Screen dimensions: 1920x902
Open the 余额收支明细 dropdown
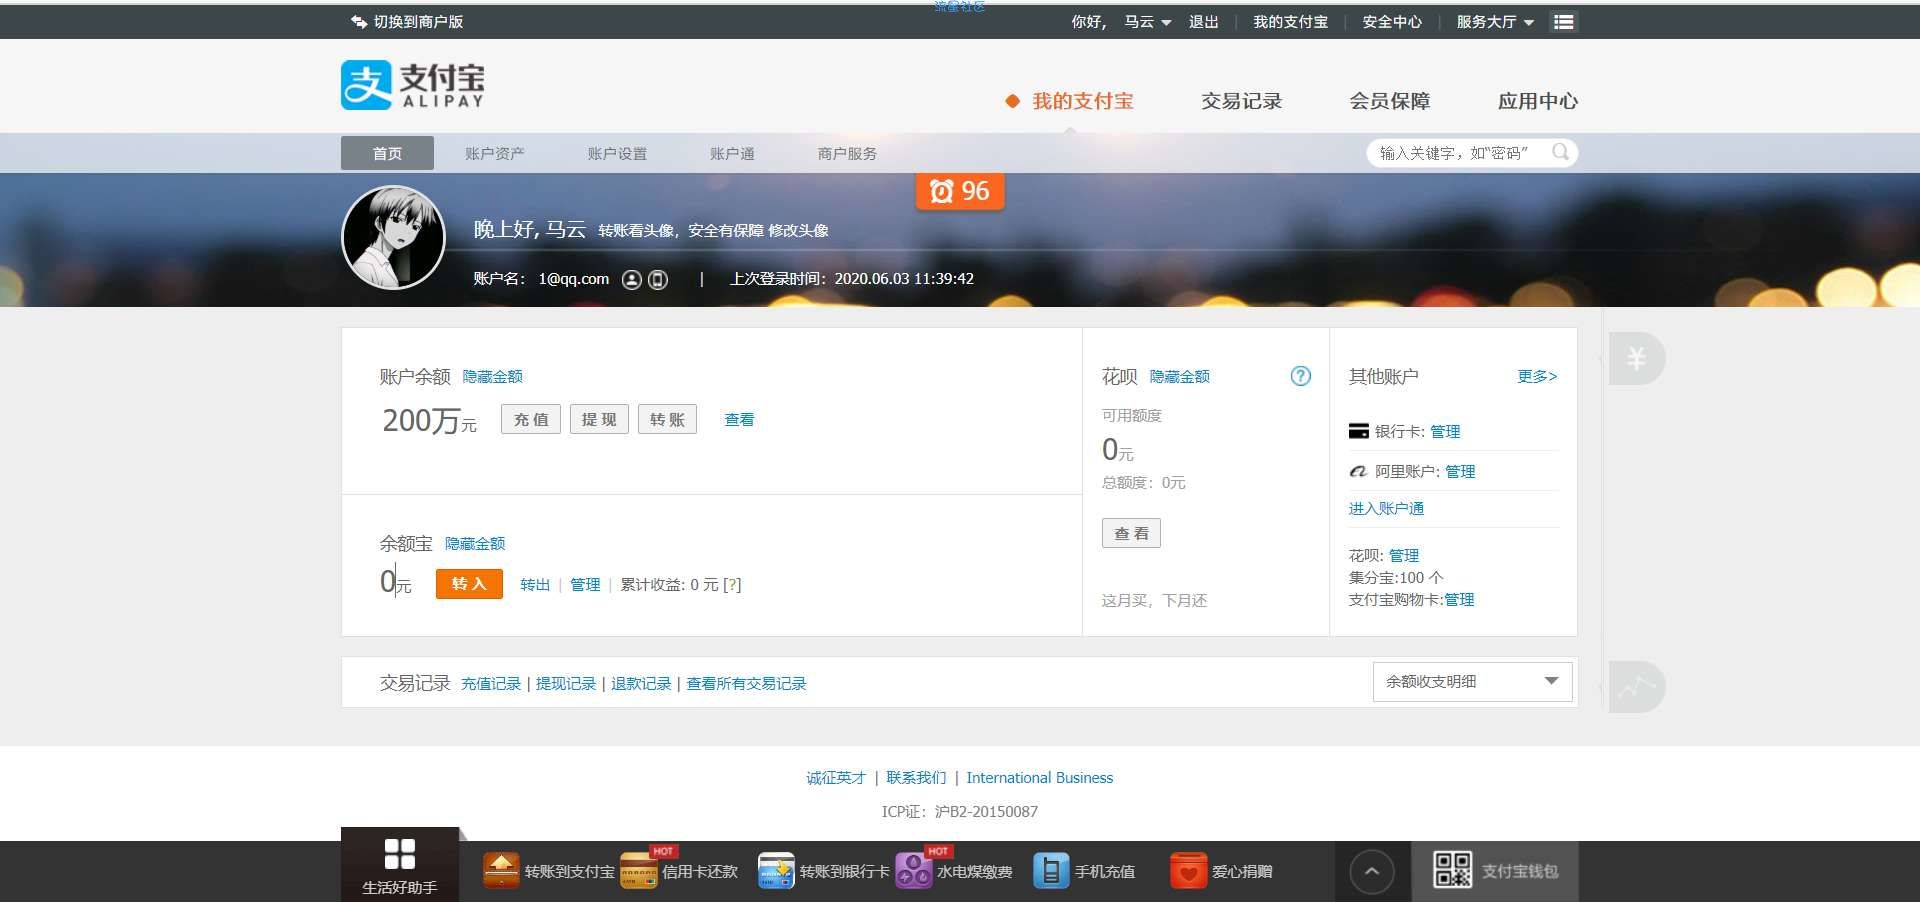click(1472, 682)
